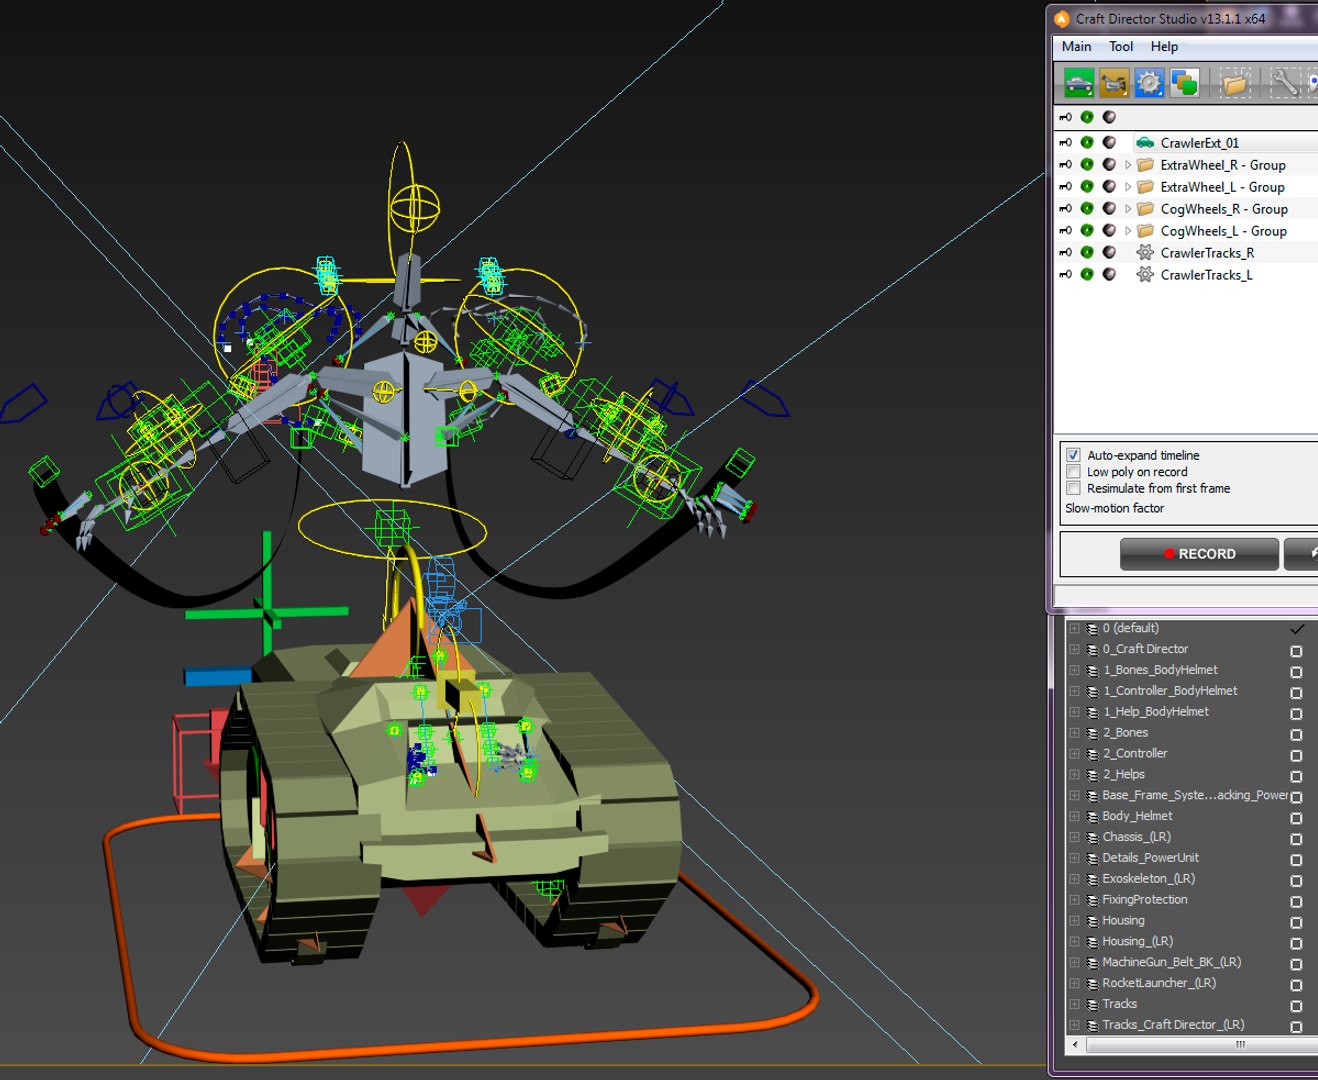Click the green power icon for CrawlerTracks_R
The width and height of the screenshot is (1318, 1080).
1087,253
